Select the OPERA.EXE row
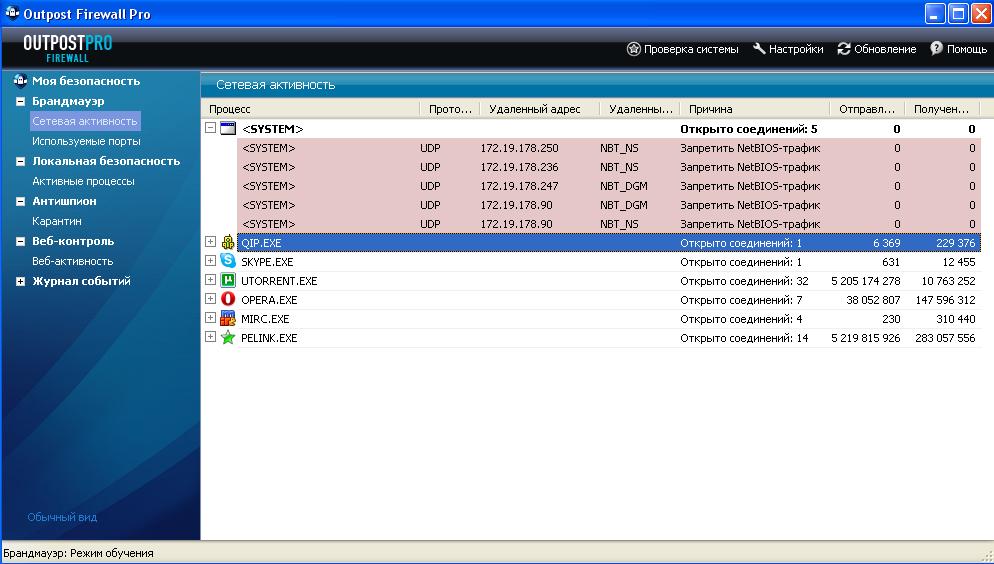This screenshot has width=994, height=564. (609, 300)
